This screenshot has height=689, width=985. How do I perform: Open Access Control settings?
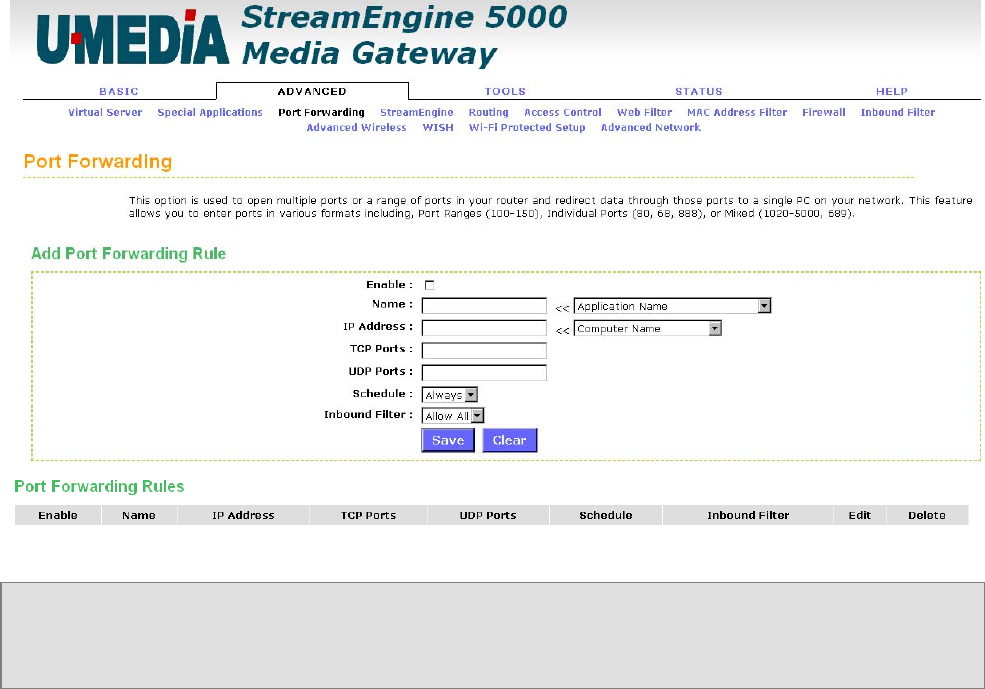[x=563, y=112]
